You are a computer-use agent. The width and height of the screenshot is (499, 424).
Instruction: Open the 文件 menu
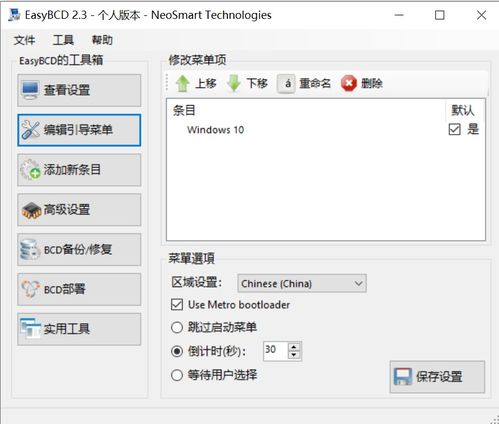(x=24, y=40)
